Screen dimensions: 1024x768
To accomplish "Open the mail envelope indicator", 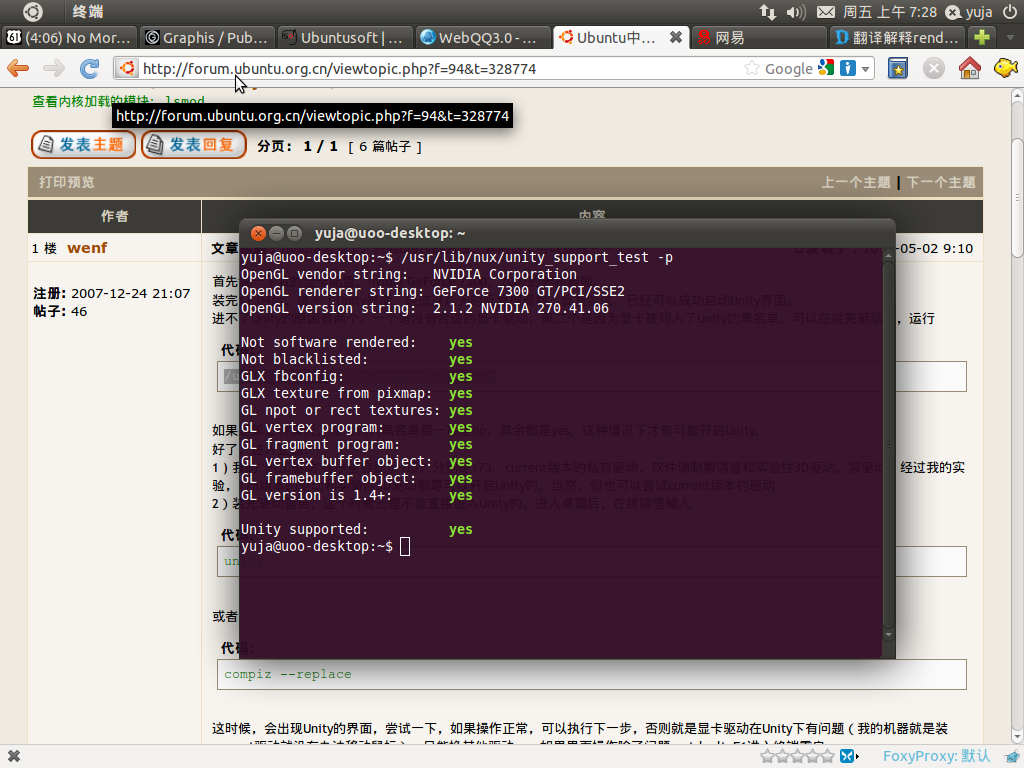I will (825, 12).
